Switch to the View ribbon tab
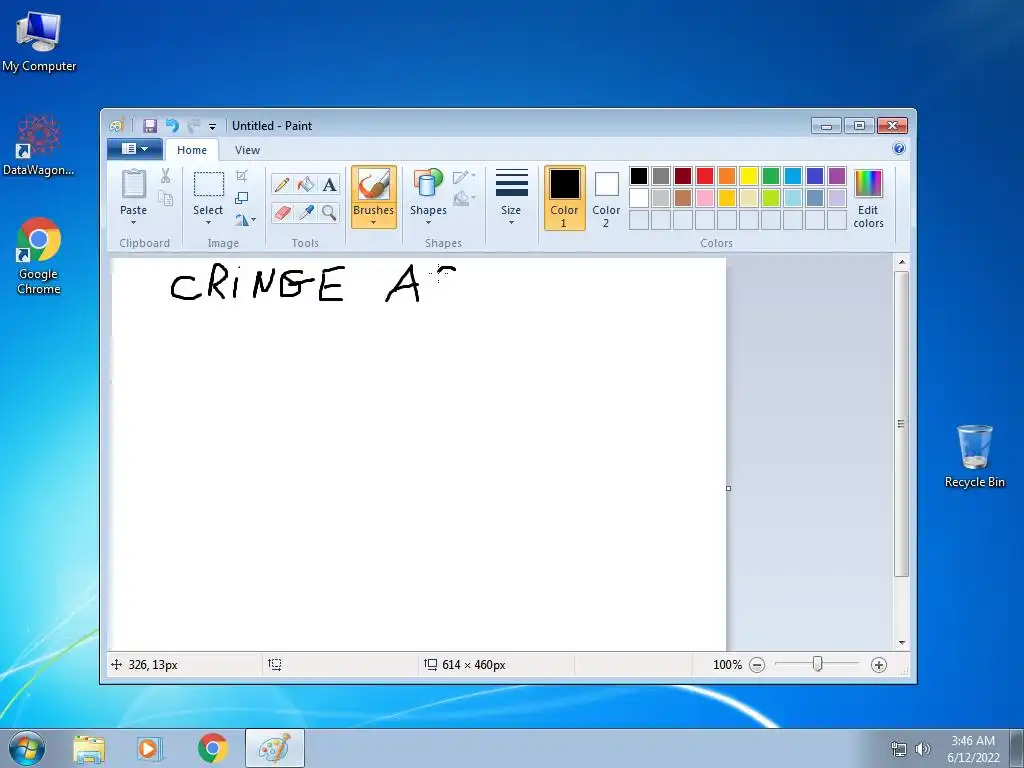Image resolution: width=1024 pixels, height=768 pixels. click(x=248, y=150)
